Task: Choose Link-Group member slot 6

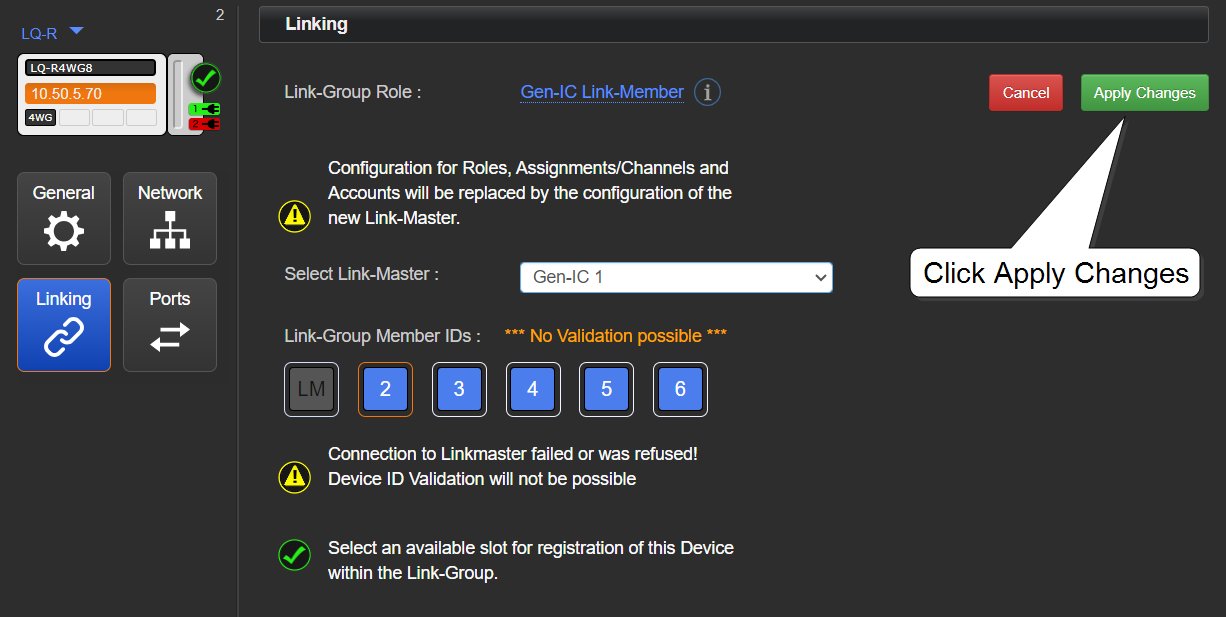Action: (680, 390)
